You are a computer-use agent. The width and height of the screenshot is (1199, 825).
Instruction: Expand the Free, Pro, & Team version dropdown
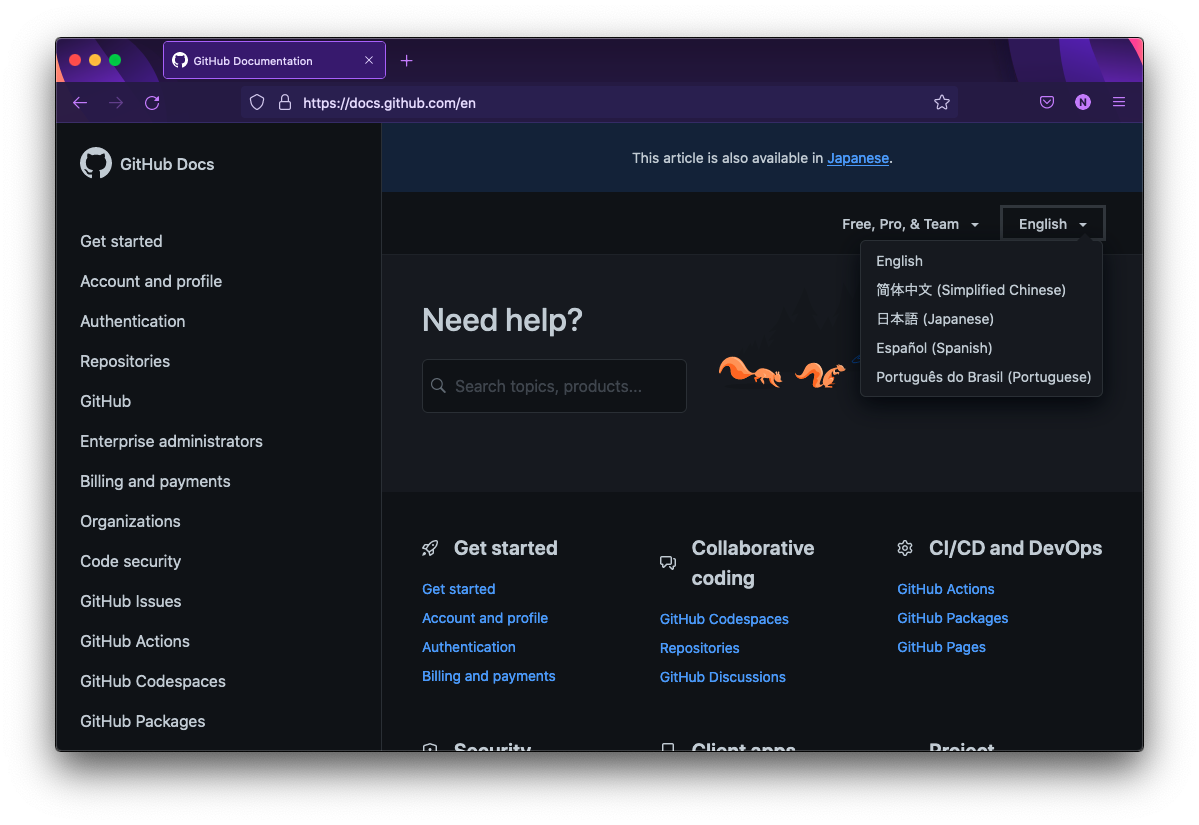[x=910, y=224]
